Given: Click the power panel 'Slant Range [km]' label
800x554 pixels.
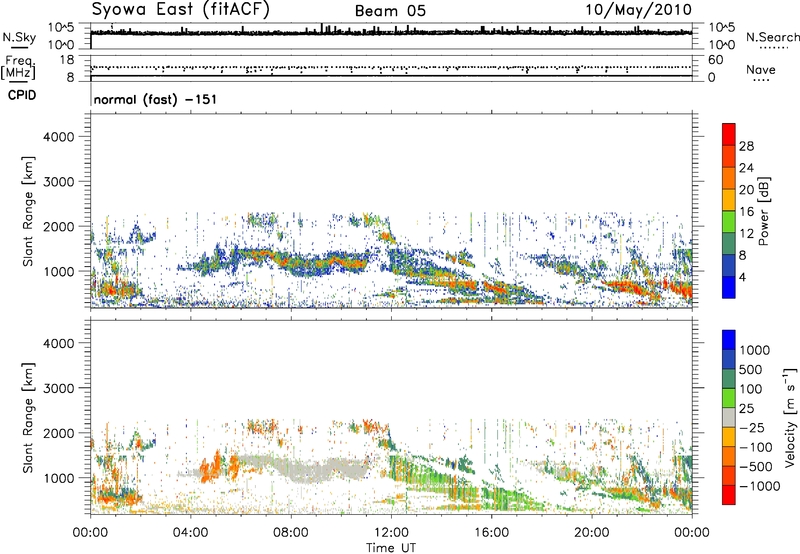Looking at the screenshot, I should pos(28,211).
